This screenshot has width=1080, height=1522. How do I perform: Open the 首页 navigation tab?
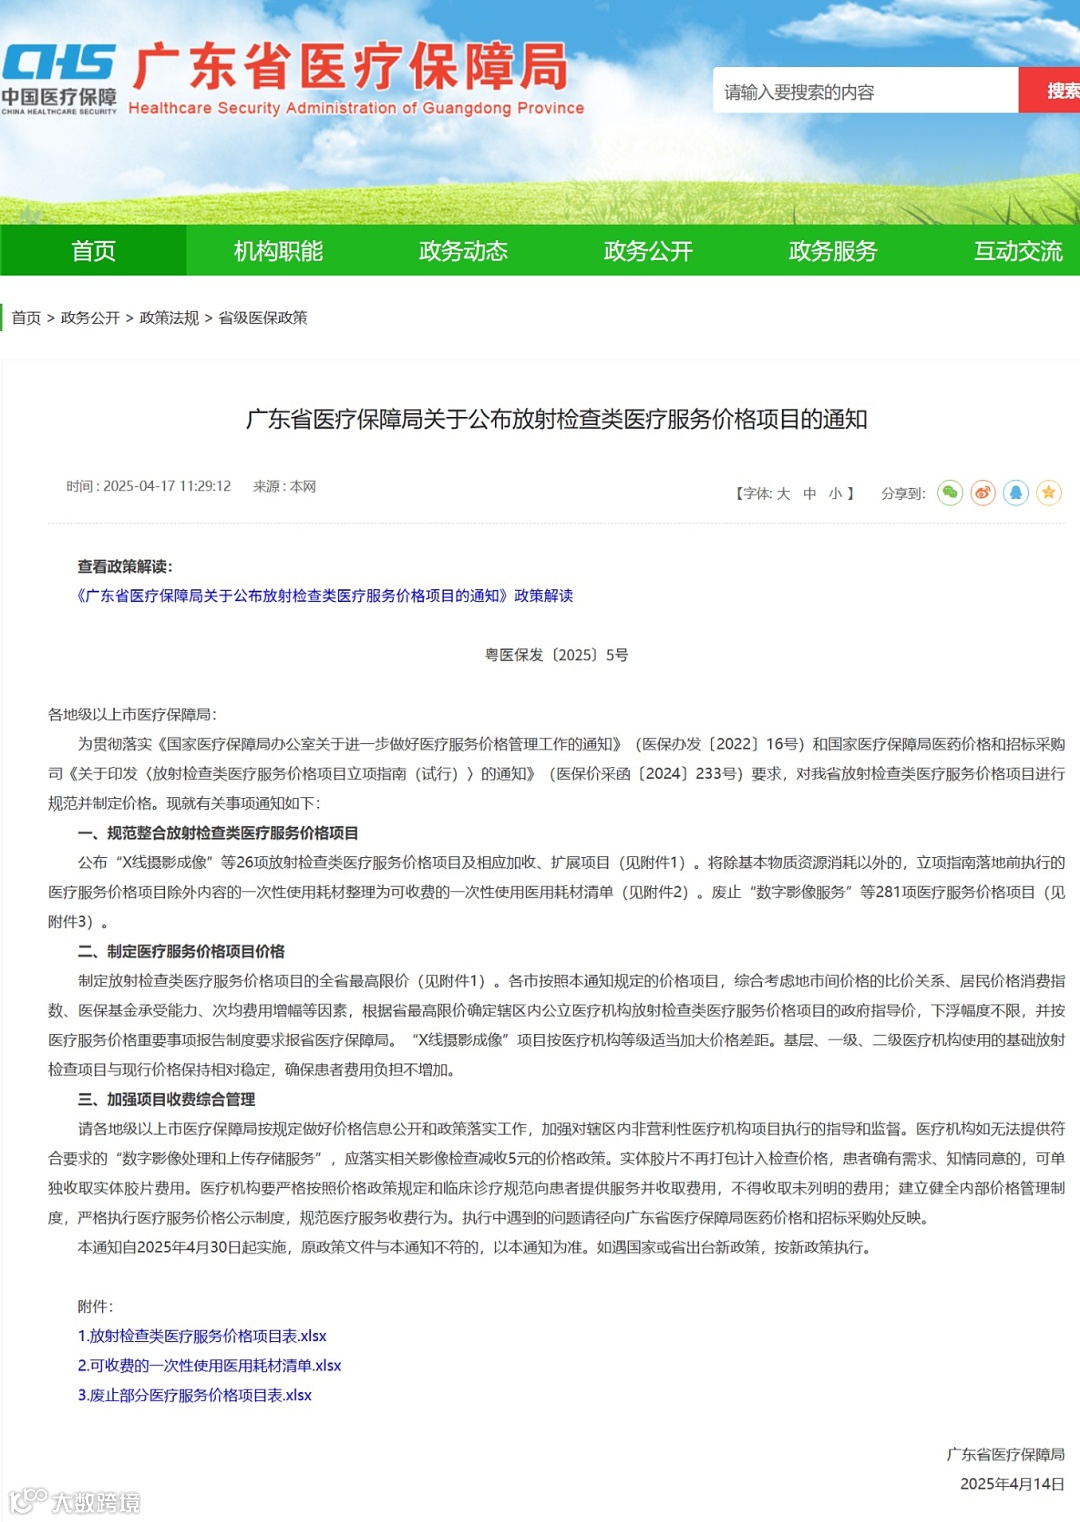click(x=93, y=250)
